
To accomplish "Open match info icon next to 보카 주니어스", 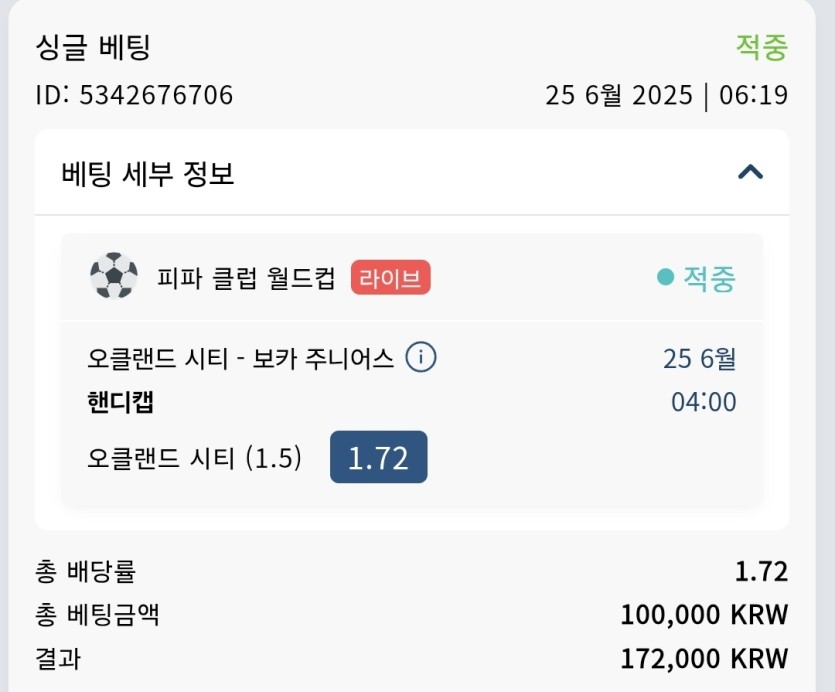I will pos(421,357).
